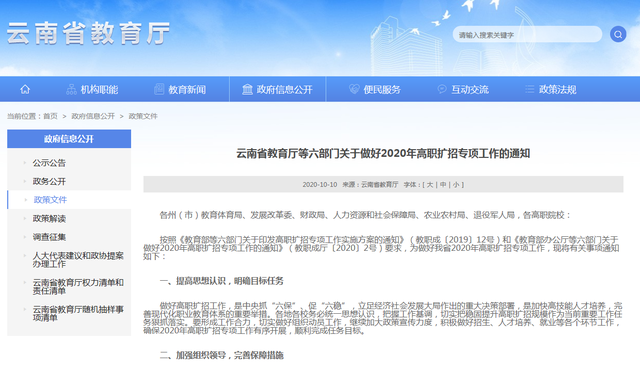Focus the keyword search input field
640x370 pixels.
527,35
